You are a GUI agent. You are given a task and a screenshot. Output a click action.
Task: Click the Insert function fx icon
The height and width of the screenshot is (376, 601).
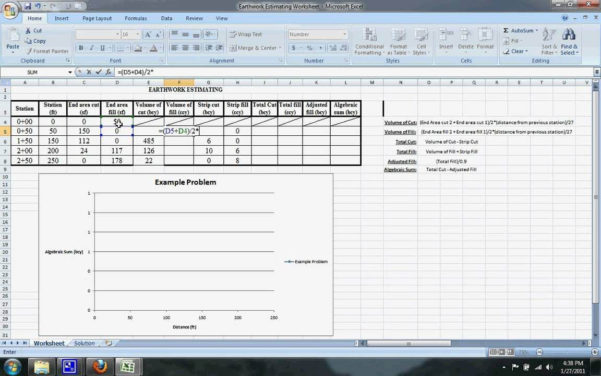(x=108, y=72)
